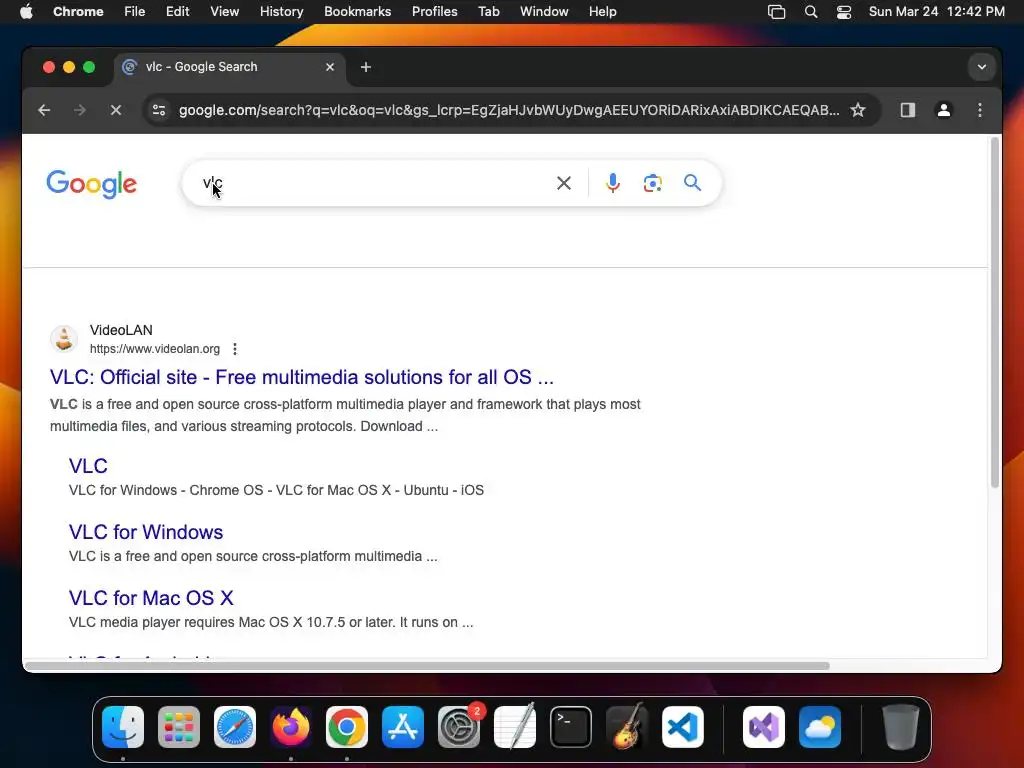Image resolution: width=1024 pixels, height=768 pixels.
Task: Expand the tab search dropdown arrow
Action: coord(982,67)
